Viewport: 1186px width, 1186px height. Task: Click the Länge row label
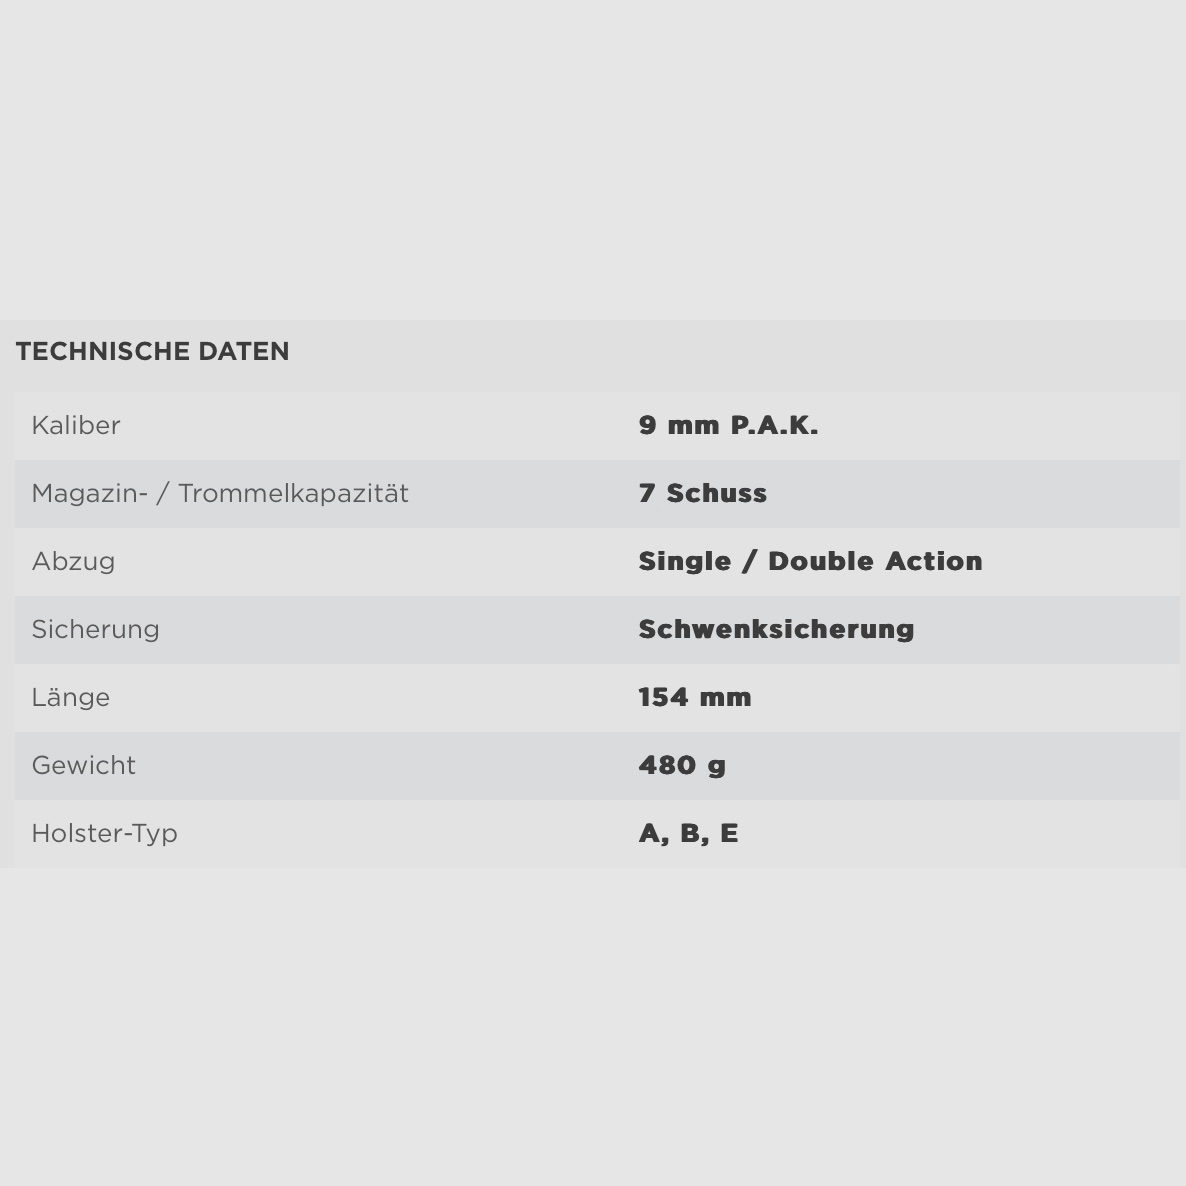coord(70,698)
